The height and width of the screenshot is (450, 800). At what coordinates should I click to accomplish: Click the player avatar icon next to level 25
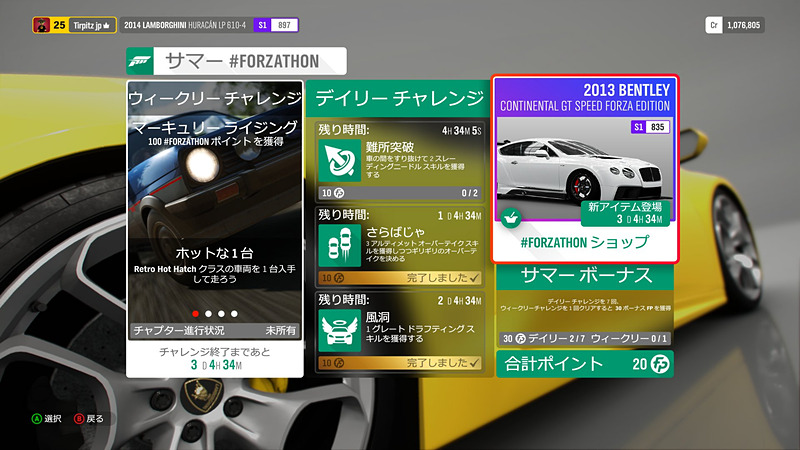[42, 25]
